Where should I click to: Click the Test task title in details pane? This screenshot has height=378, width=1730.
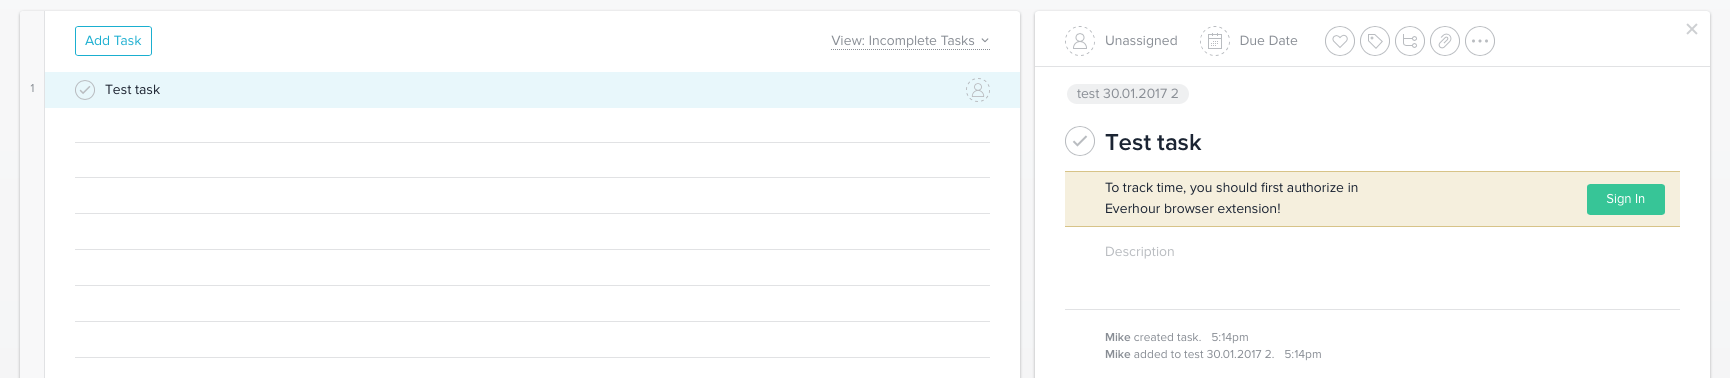tap(1153, 142)
